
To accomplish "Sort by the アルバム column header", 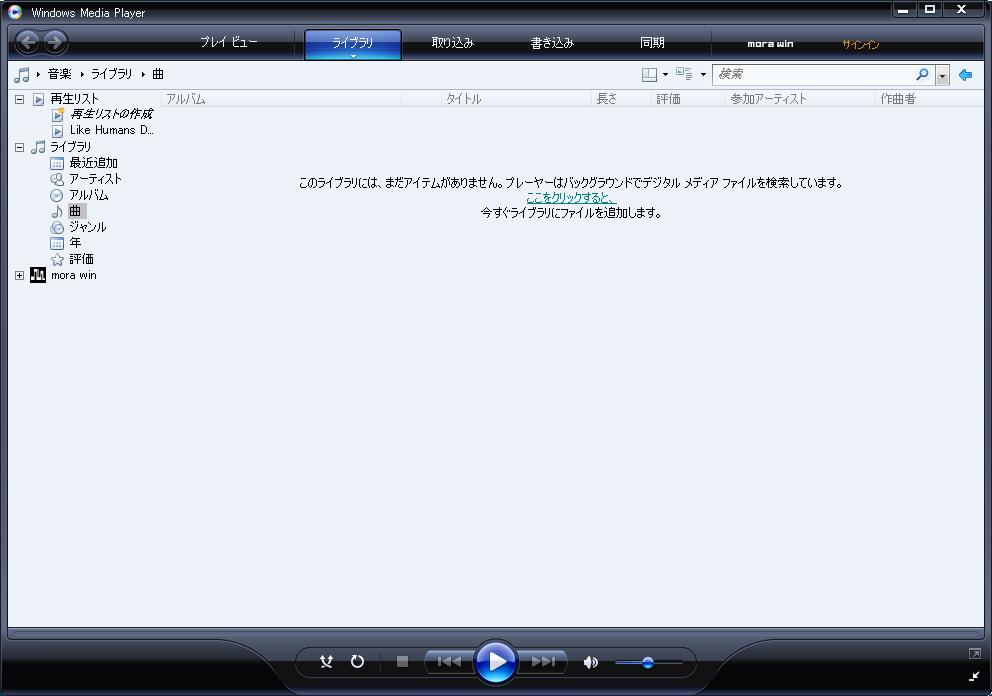I will [x=282, y=99].
